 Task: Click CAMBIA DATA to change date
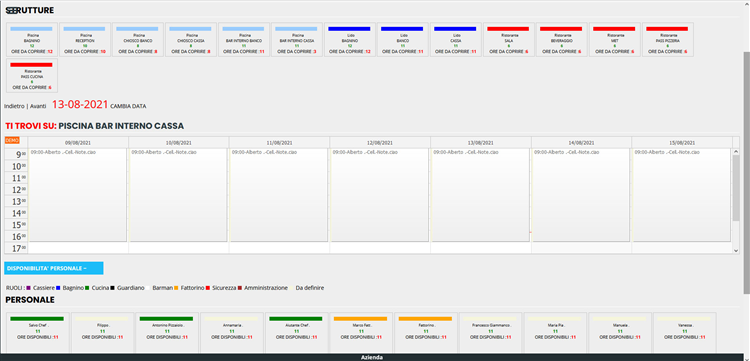128,106
